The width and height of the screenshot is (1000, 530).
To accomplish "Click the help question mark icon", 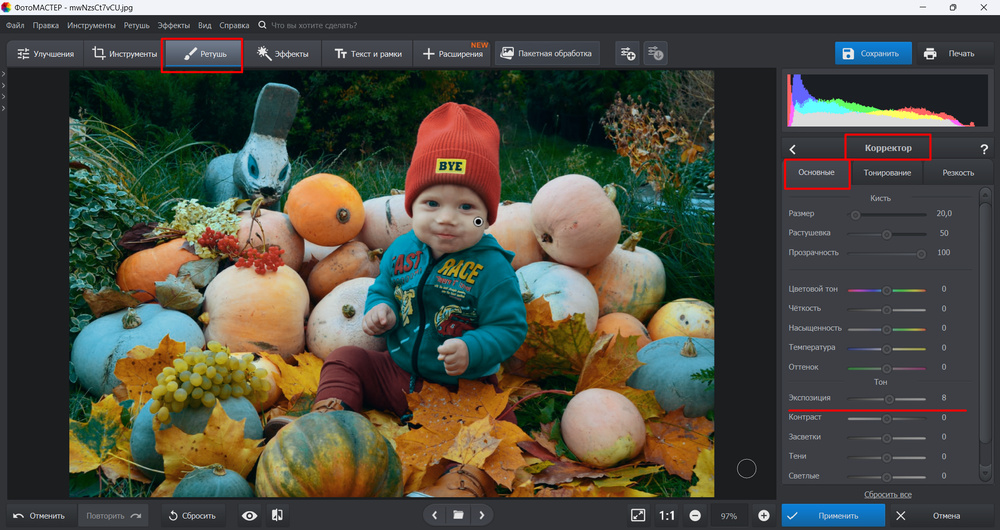I will [x=984, y=149].
